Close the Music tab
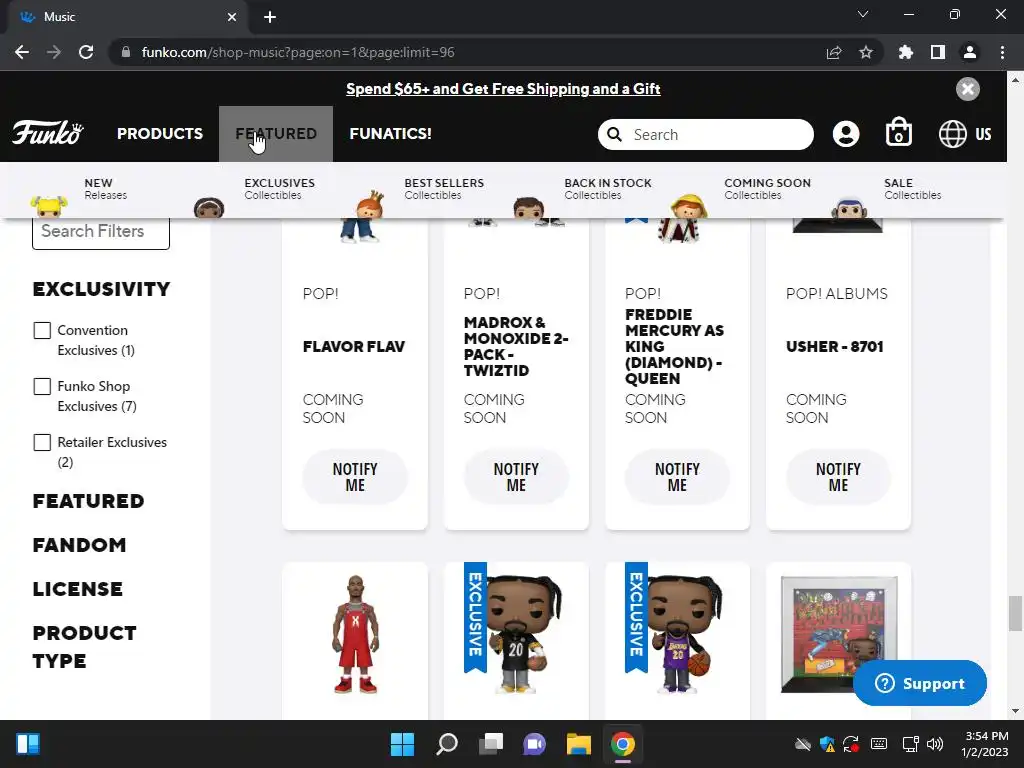The height and width of the screenshot is (768, 1024). click(x=232, y=17)
